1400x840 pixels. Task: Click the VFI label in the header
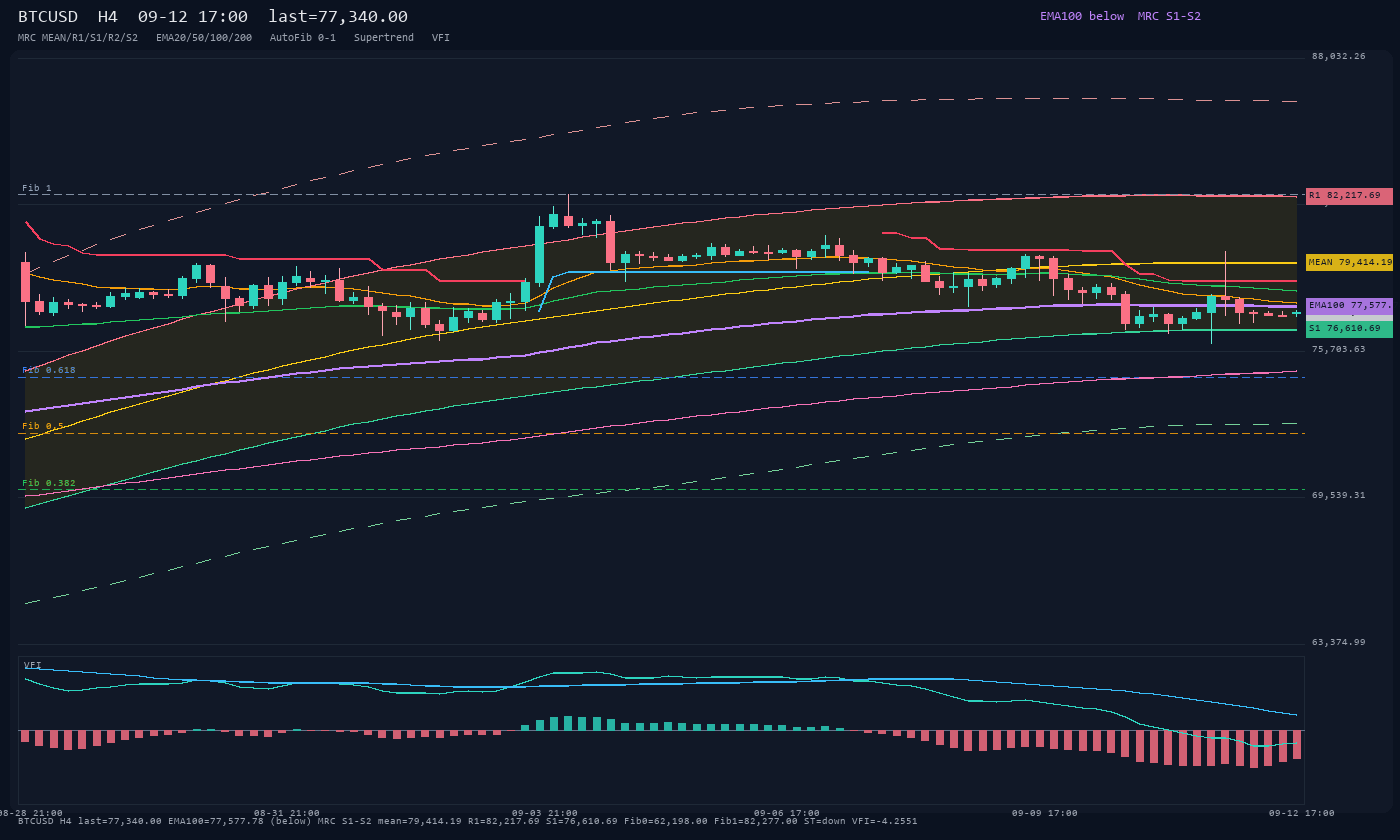441,38
